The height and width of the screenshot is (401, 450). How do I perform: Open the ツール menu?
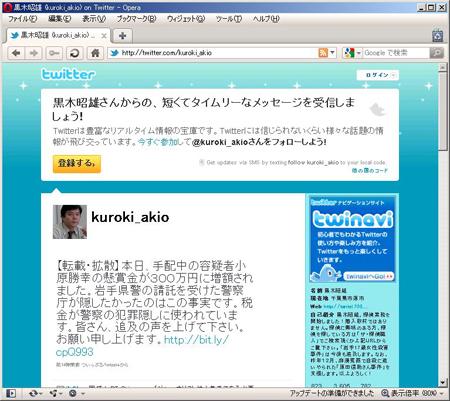228,19
